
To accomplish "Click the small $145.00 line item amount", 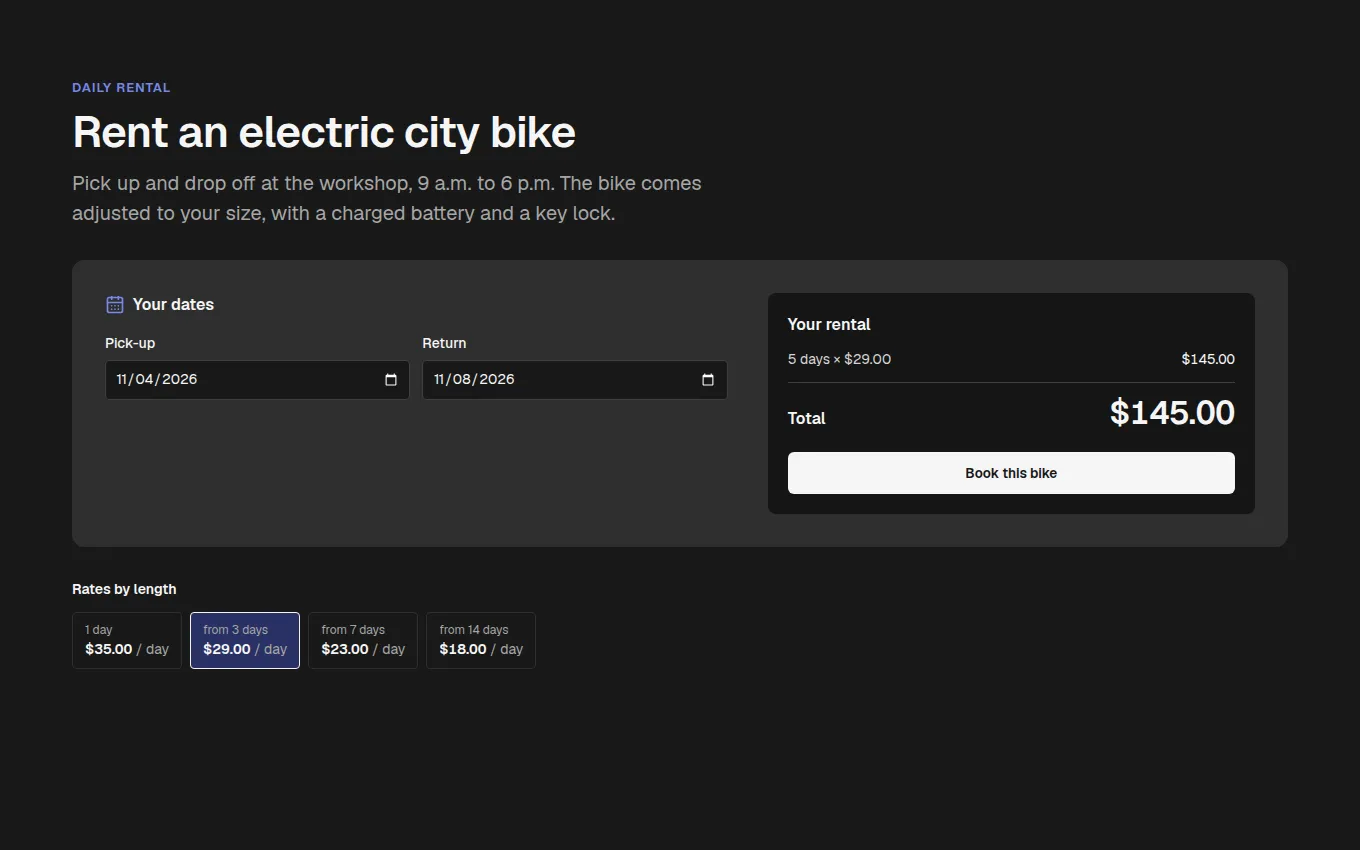I will click(1208, 359).
